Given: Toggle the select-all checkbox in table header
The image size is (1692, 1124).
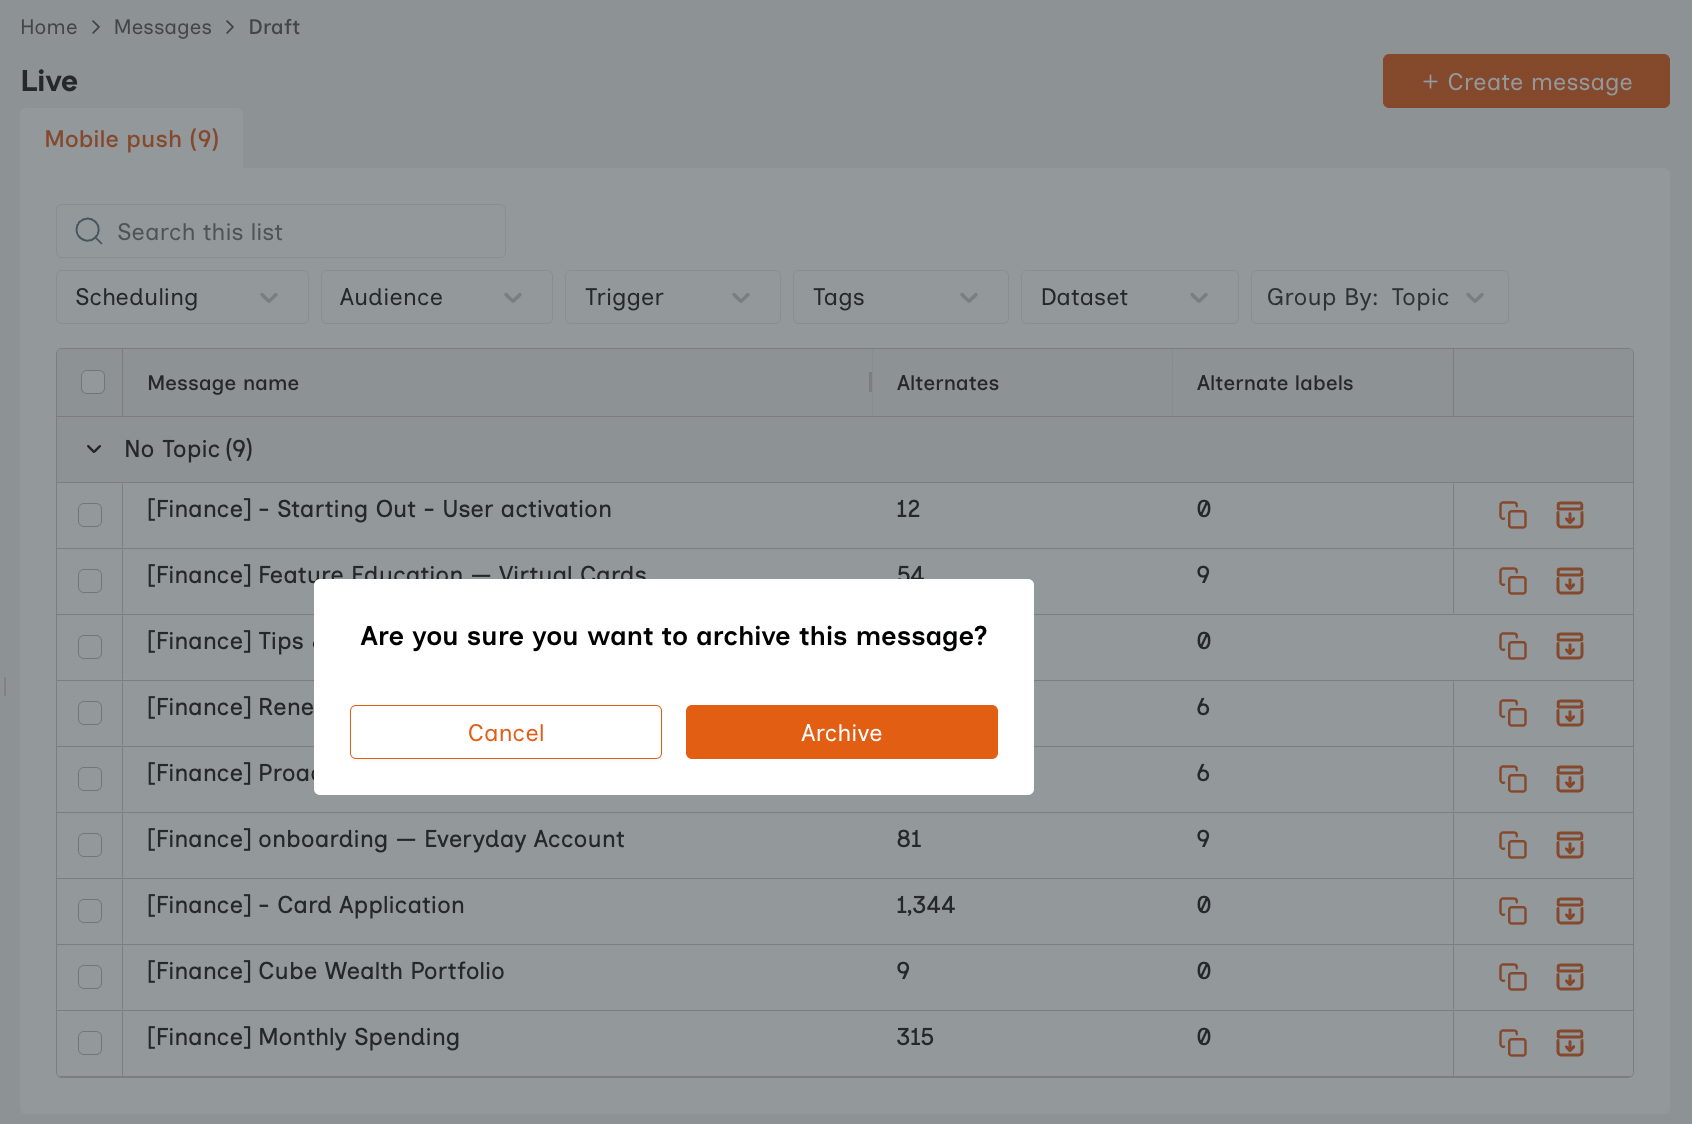Looking at the screenshot, I should coord(93,382).
